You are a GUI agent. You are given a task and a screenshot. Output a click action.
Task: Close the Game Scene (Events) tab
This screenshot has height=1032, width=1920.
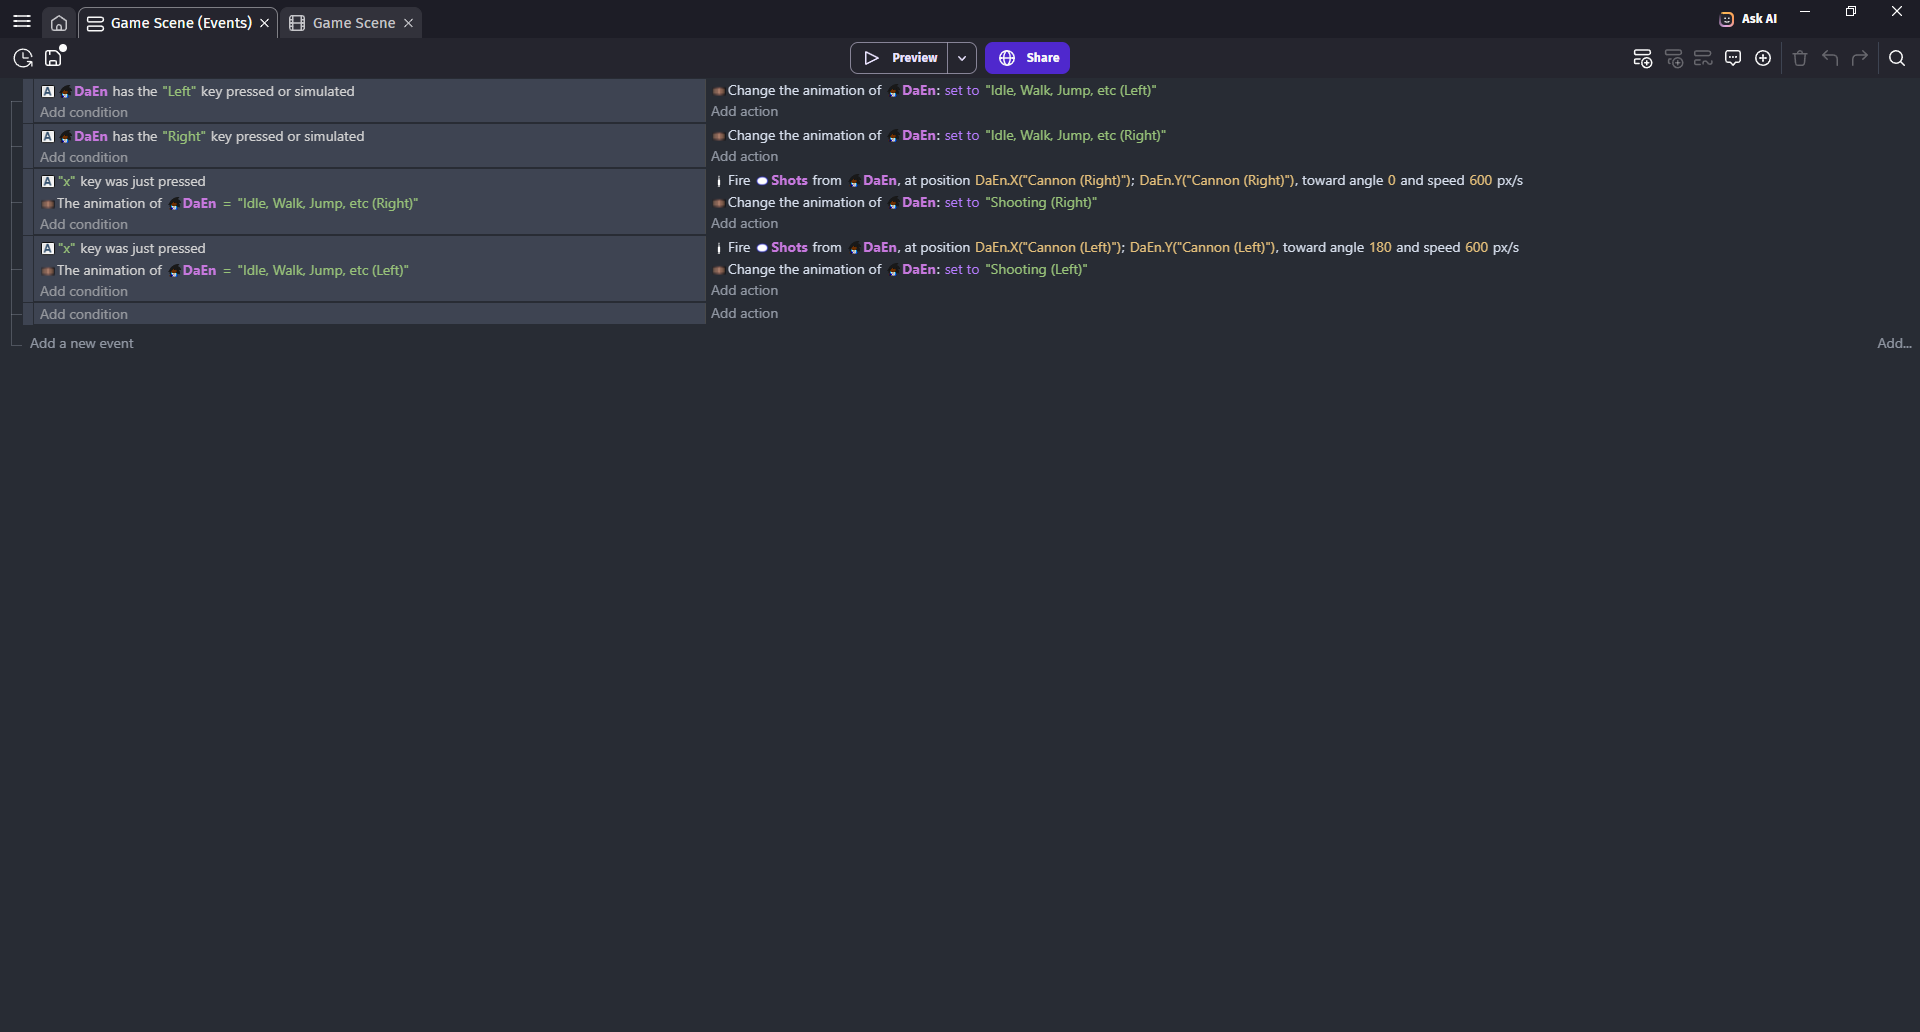[265, 23]
